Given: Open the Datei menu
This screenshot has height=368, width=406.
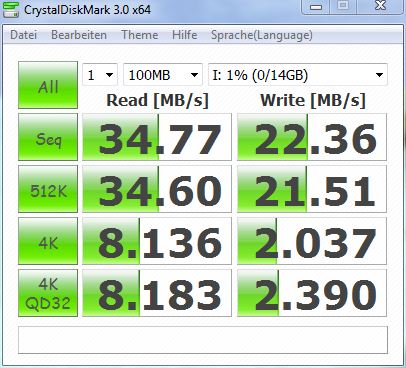Looking at the screenshot, I should click(23, 35).
